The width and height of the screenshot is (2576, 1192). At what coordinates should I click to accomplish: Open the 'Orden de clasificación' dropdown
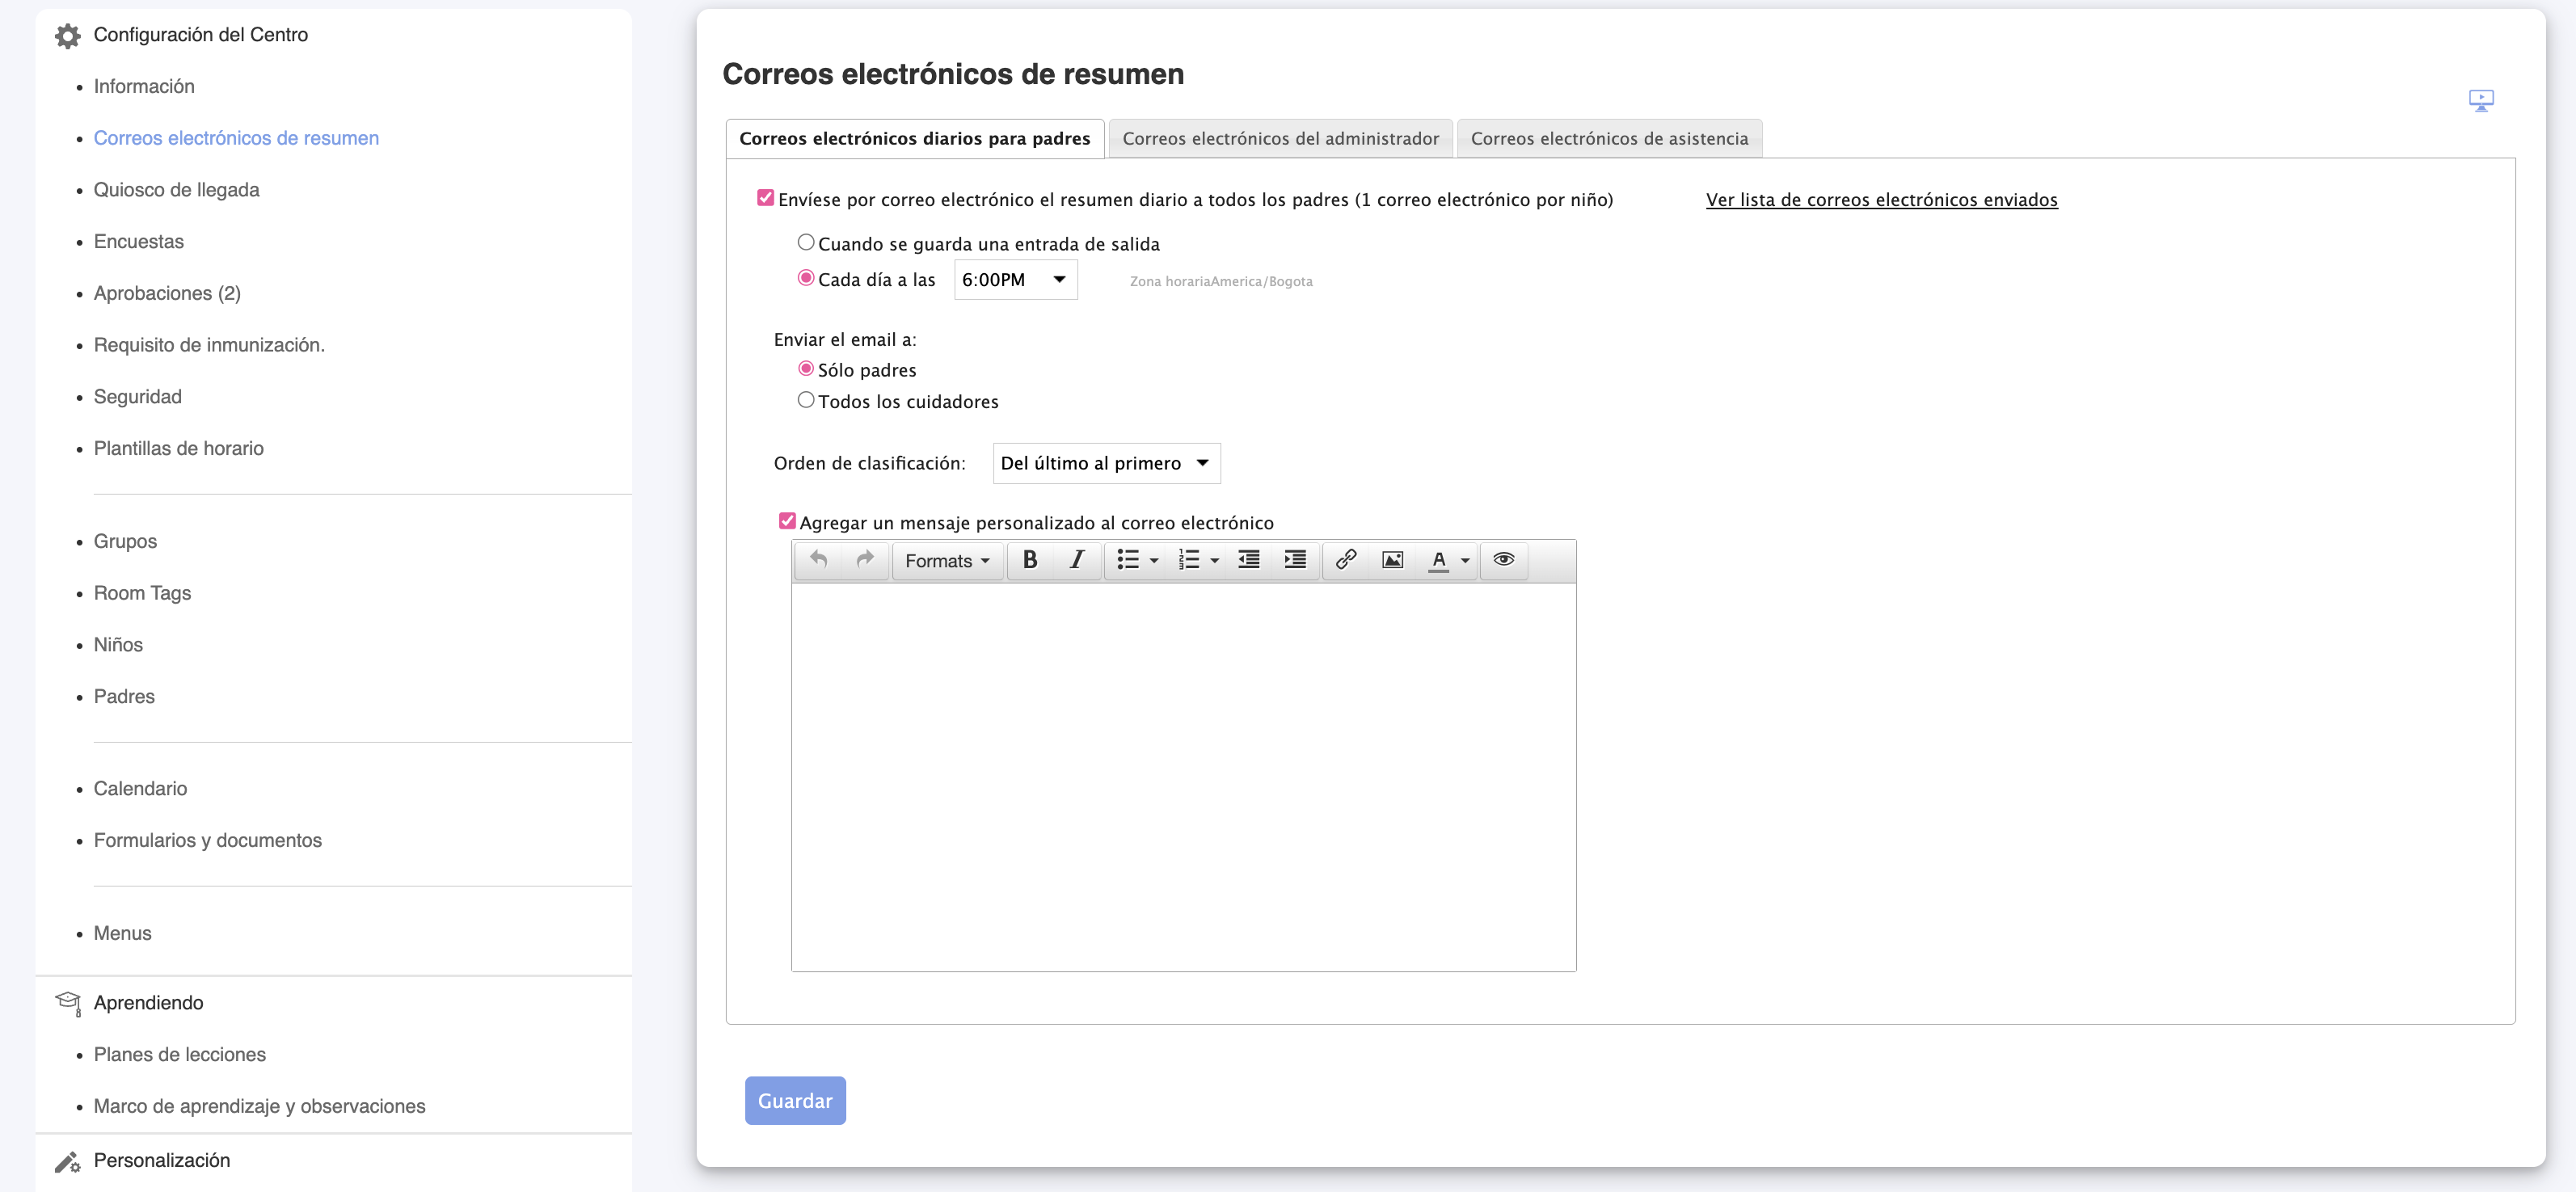coord(1105,463)
